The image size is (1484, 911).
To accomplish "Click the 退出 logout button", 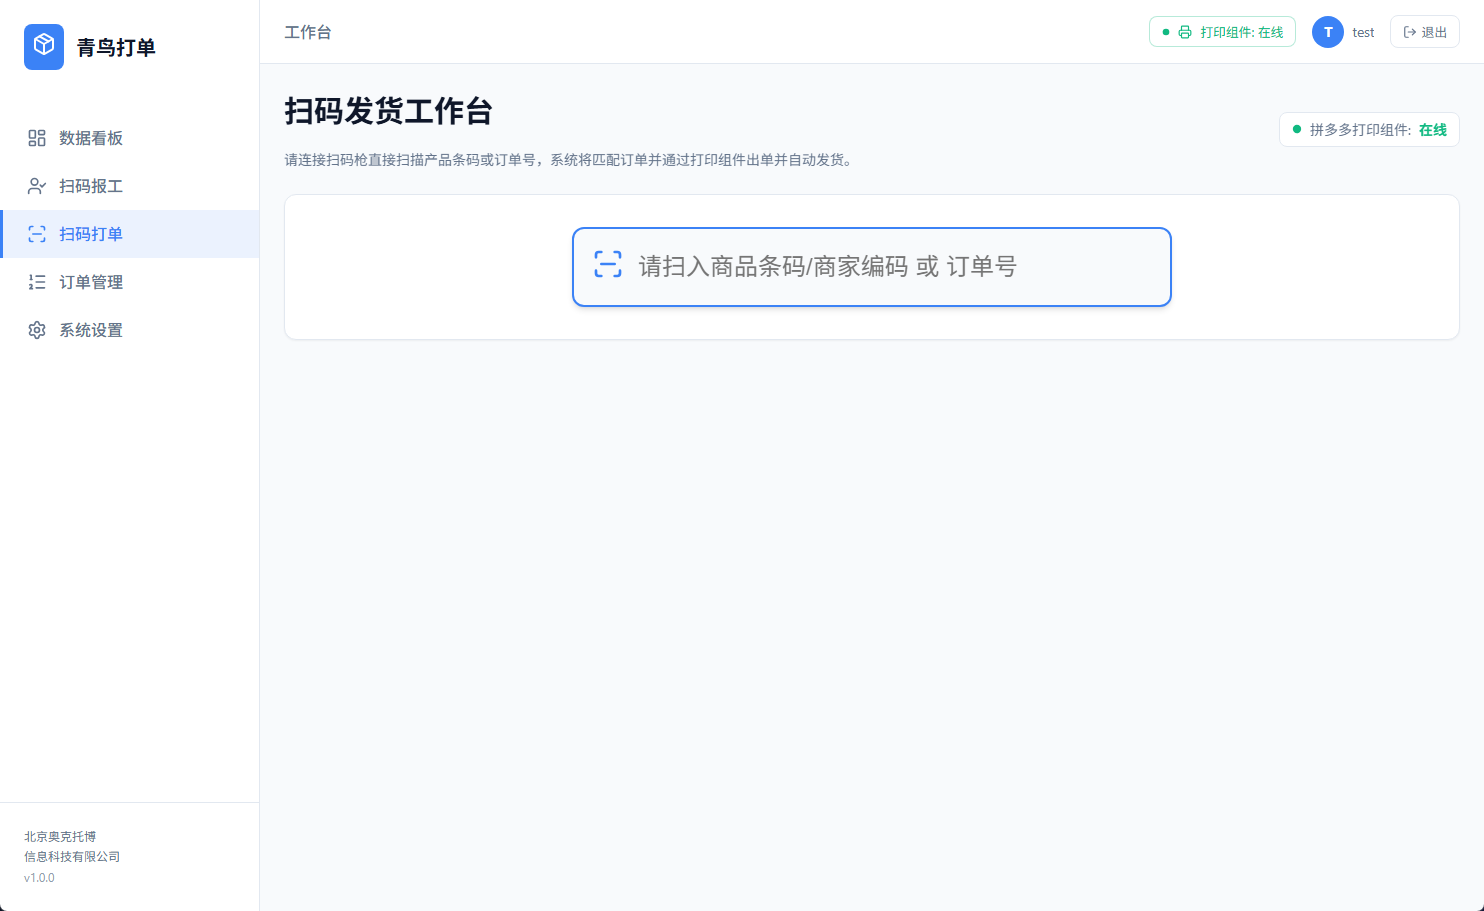I will click(1425, 32).
